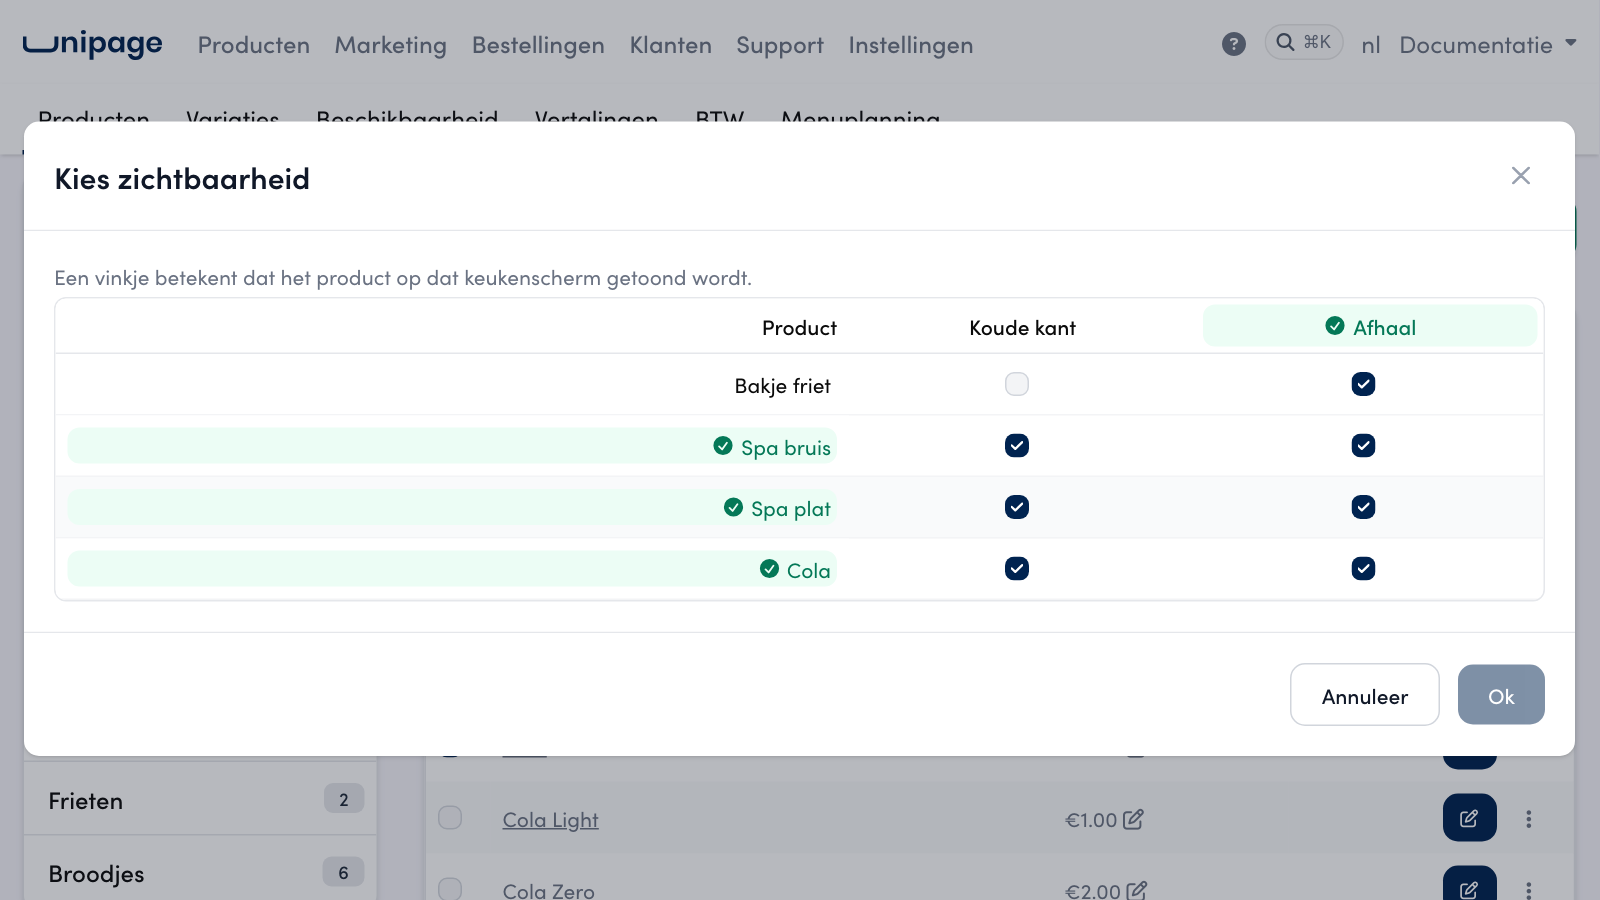Toggle Afhaal for Spa plat

point(1363,507)
